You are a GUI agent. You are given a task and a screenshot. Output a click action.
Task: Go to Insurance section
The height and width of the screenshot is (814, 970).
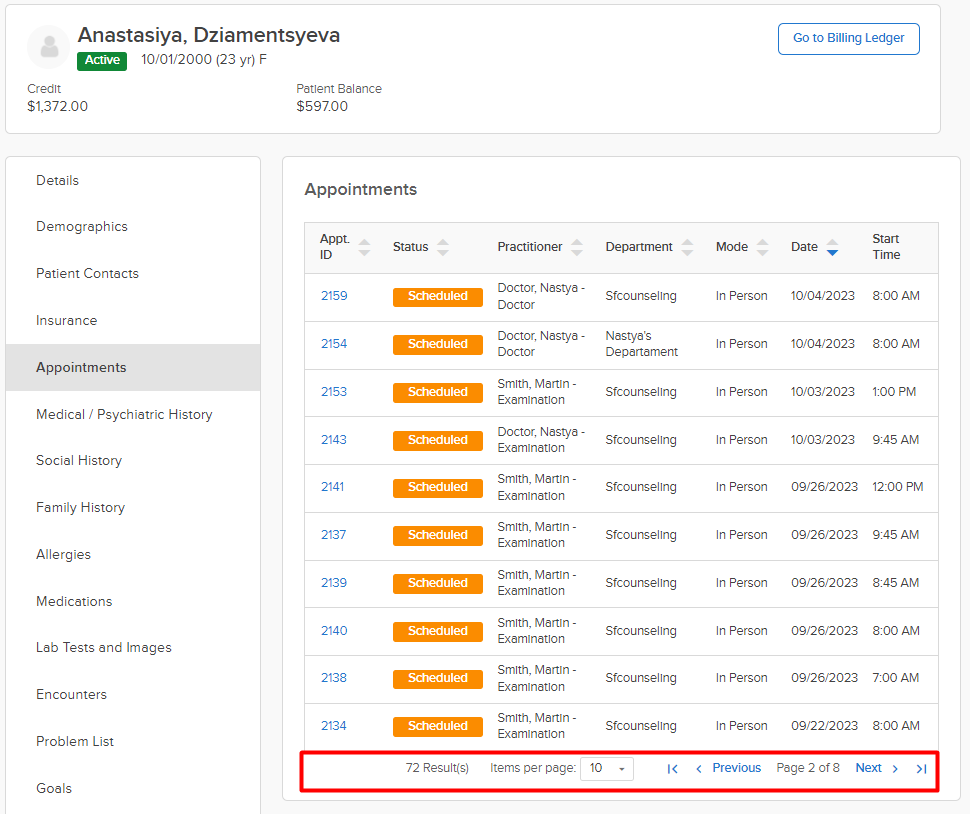[66, 320]
